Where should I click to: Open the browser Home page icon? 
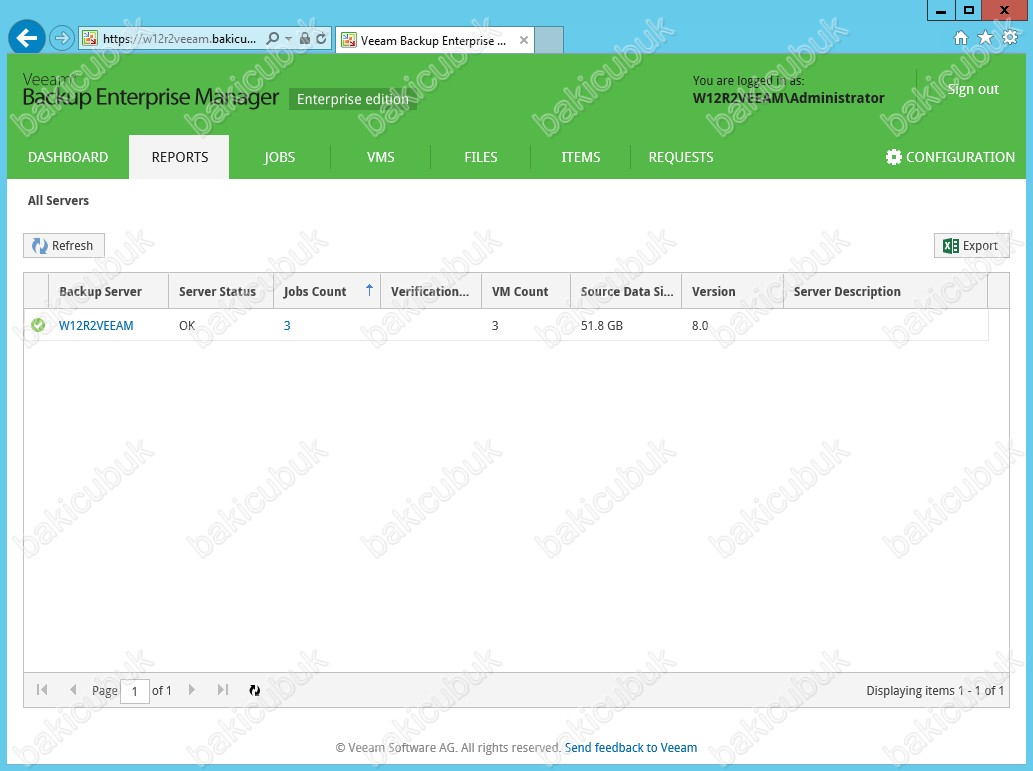961,38
